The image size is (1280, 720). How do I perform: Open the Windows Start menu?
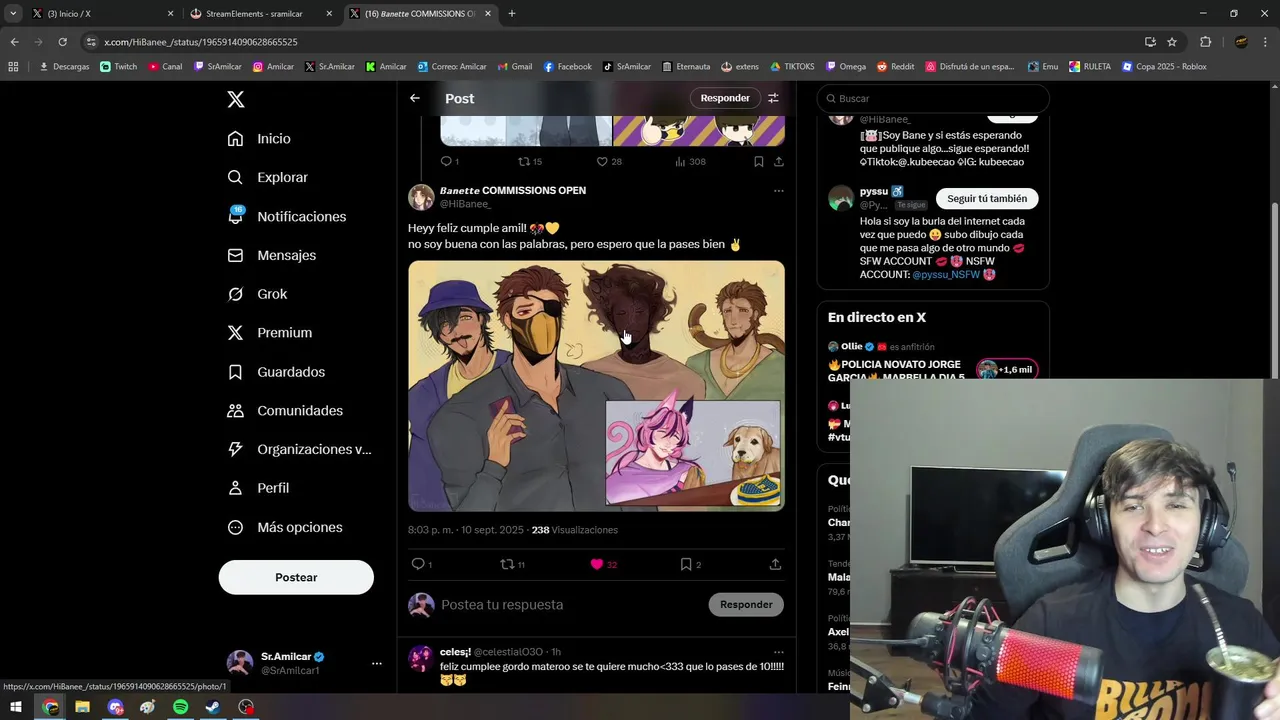click(16, 707)
